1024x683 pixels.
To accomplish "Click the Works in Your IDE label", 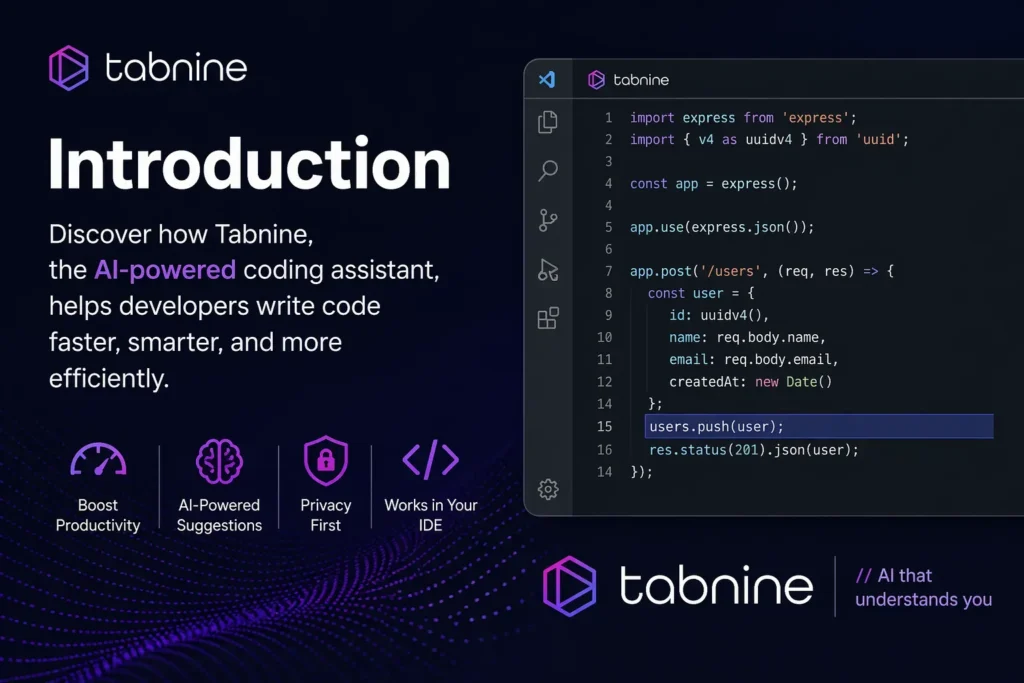I will pyautogui.click(x=430, y=515).
